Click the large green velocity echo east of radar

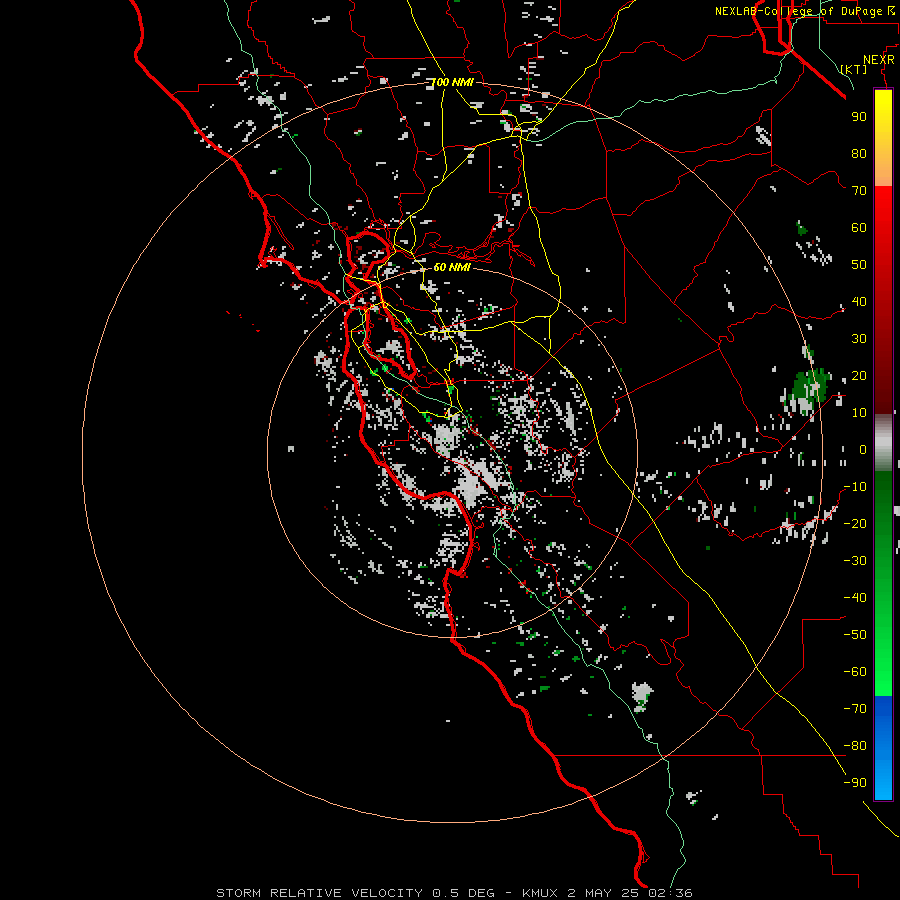point(808,387)
